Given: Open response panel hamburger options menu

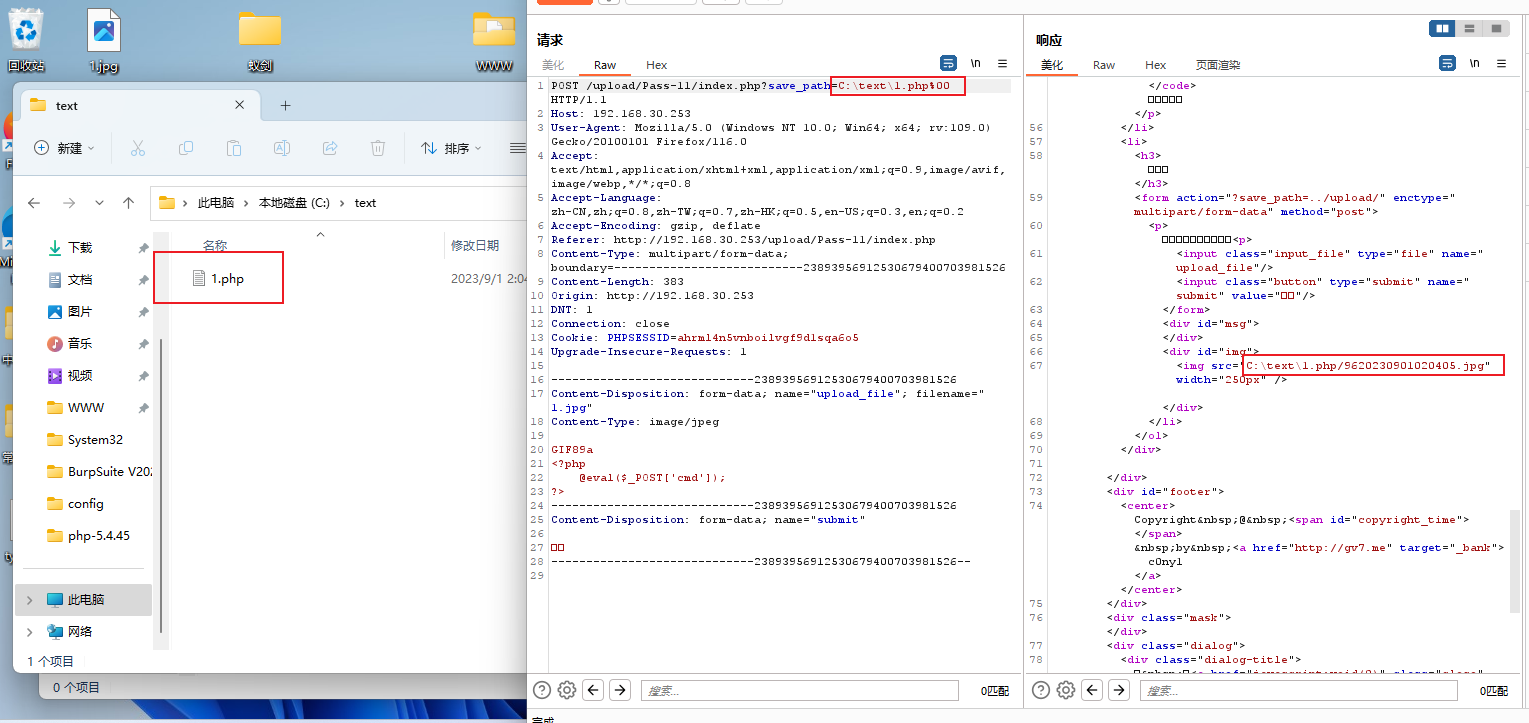Looking at the screenshot, I should (1501, 63).
